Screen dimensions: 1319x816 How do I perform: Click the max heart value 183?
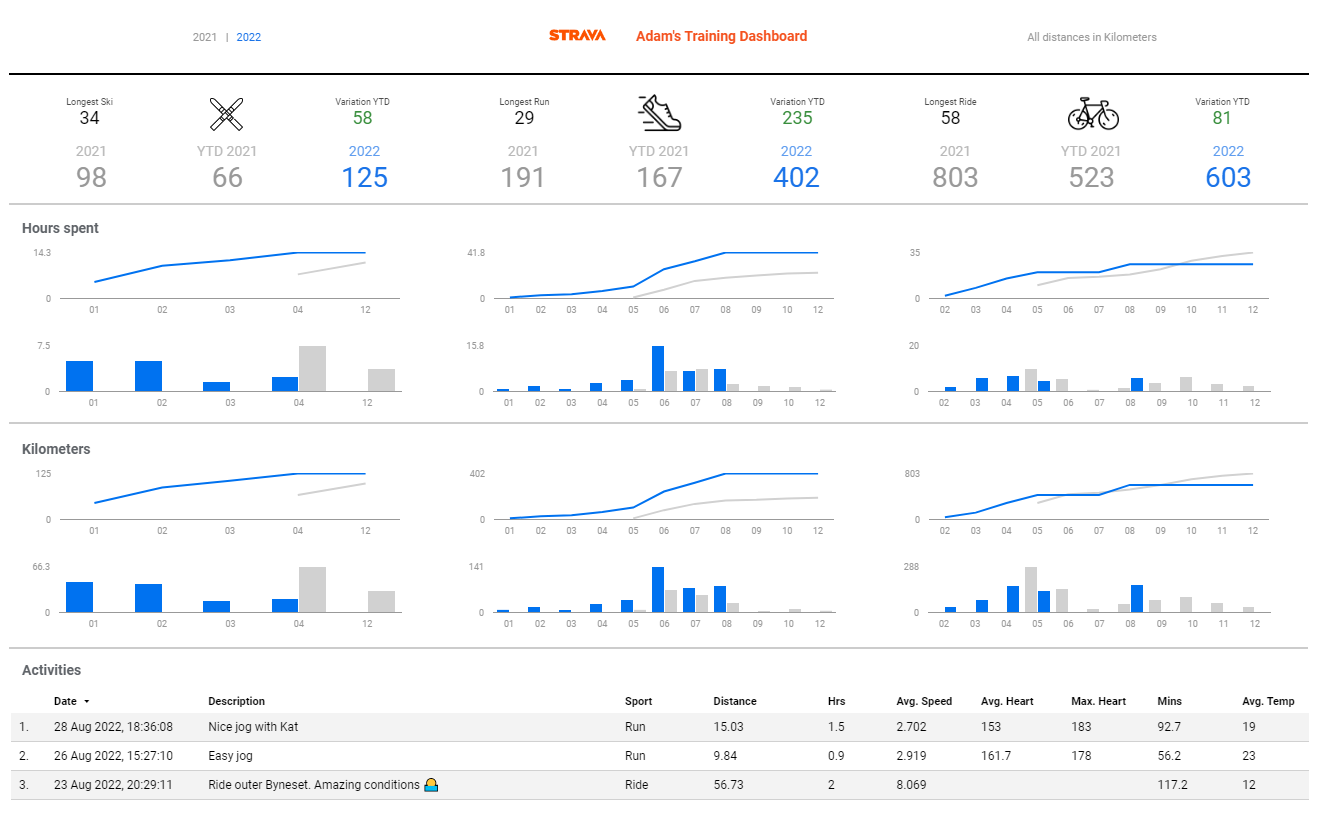pyautogui.click(x=1080, y=727)
